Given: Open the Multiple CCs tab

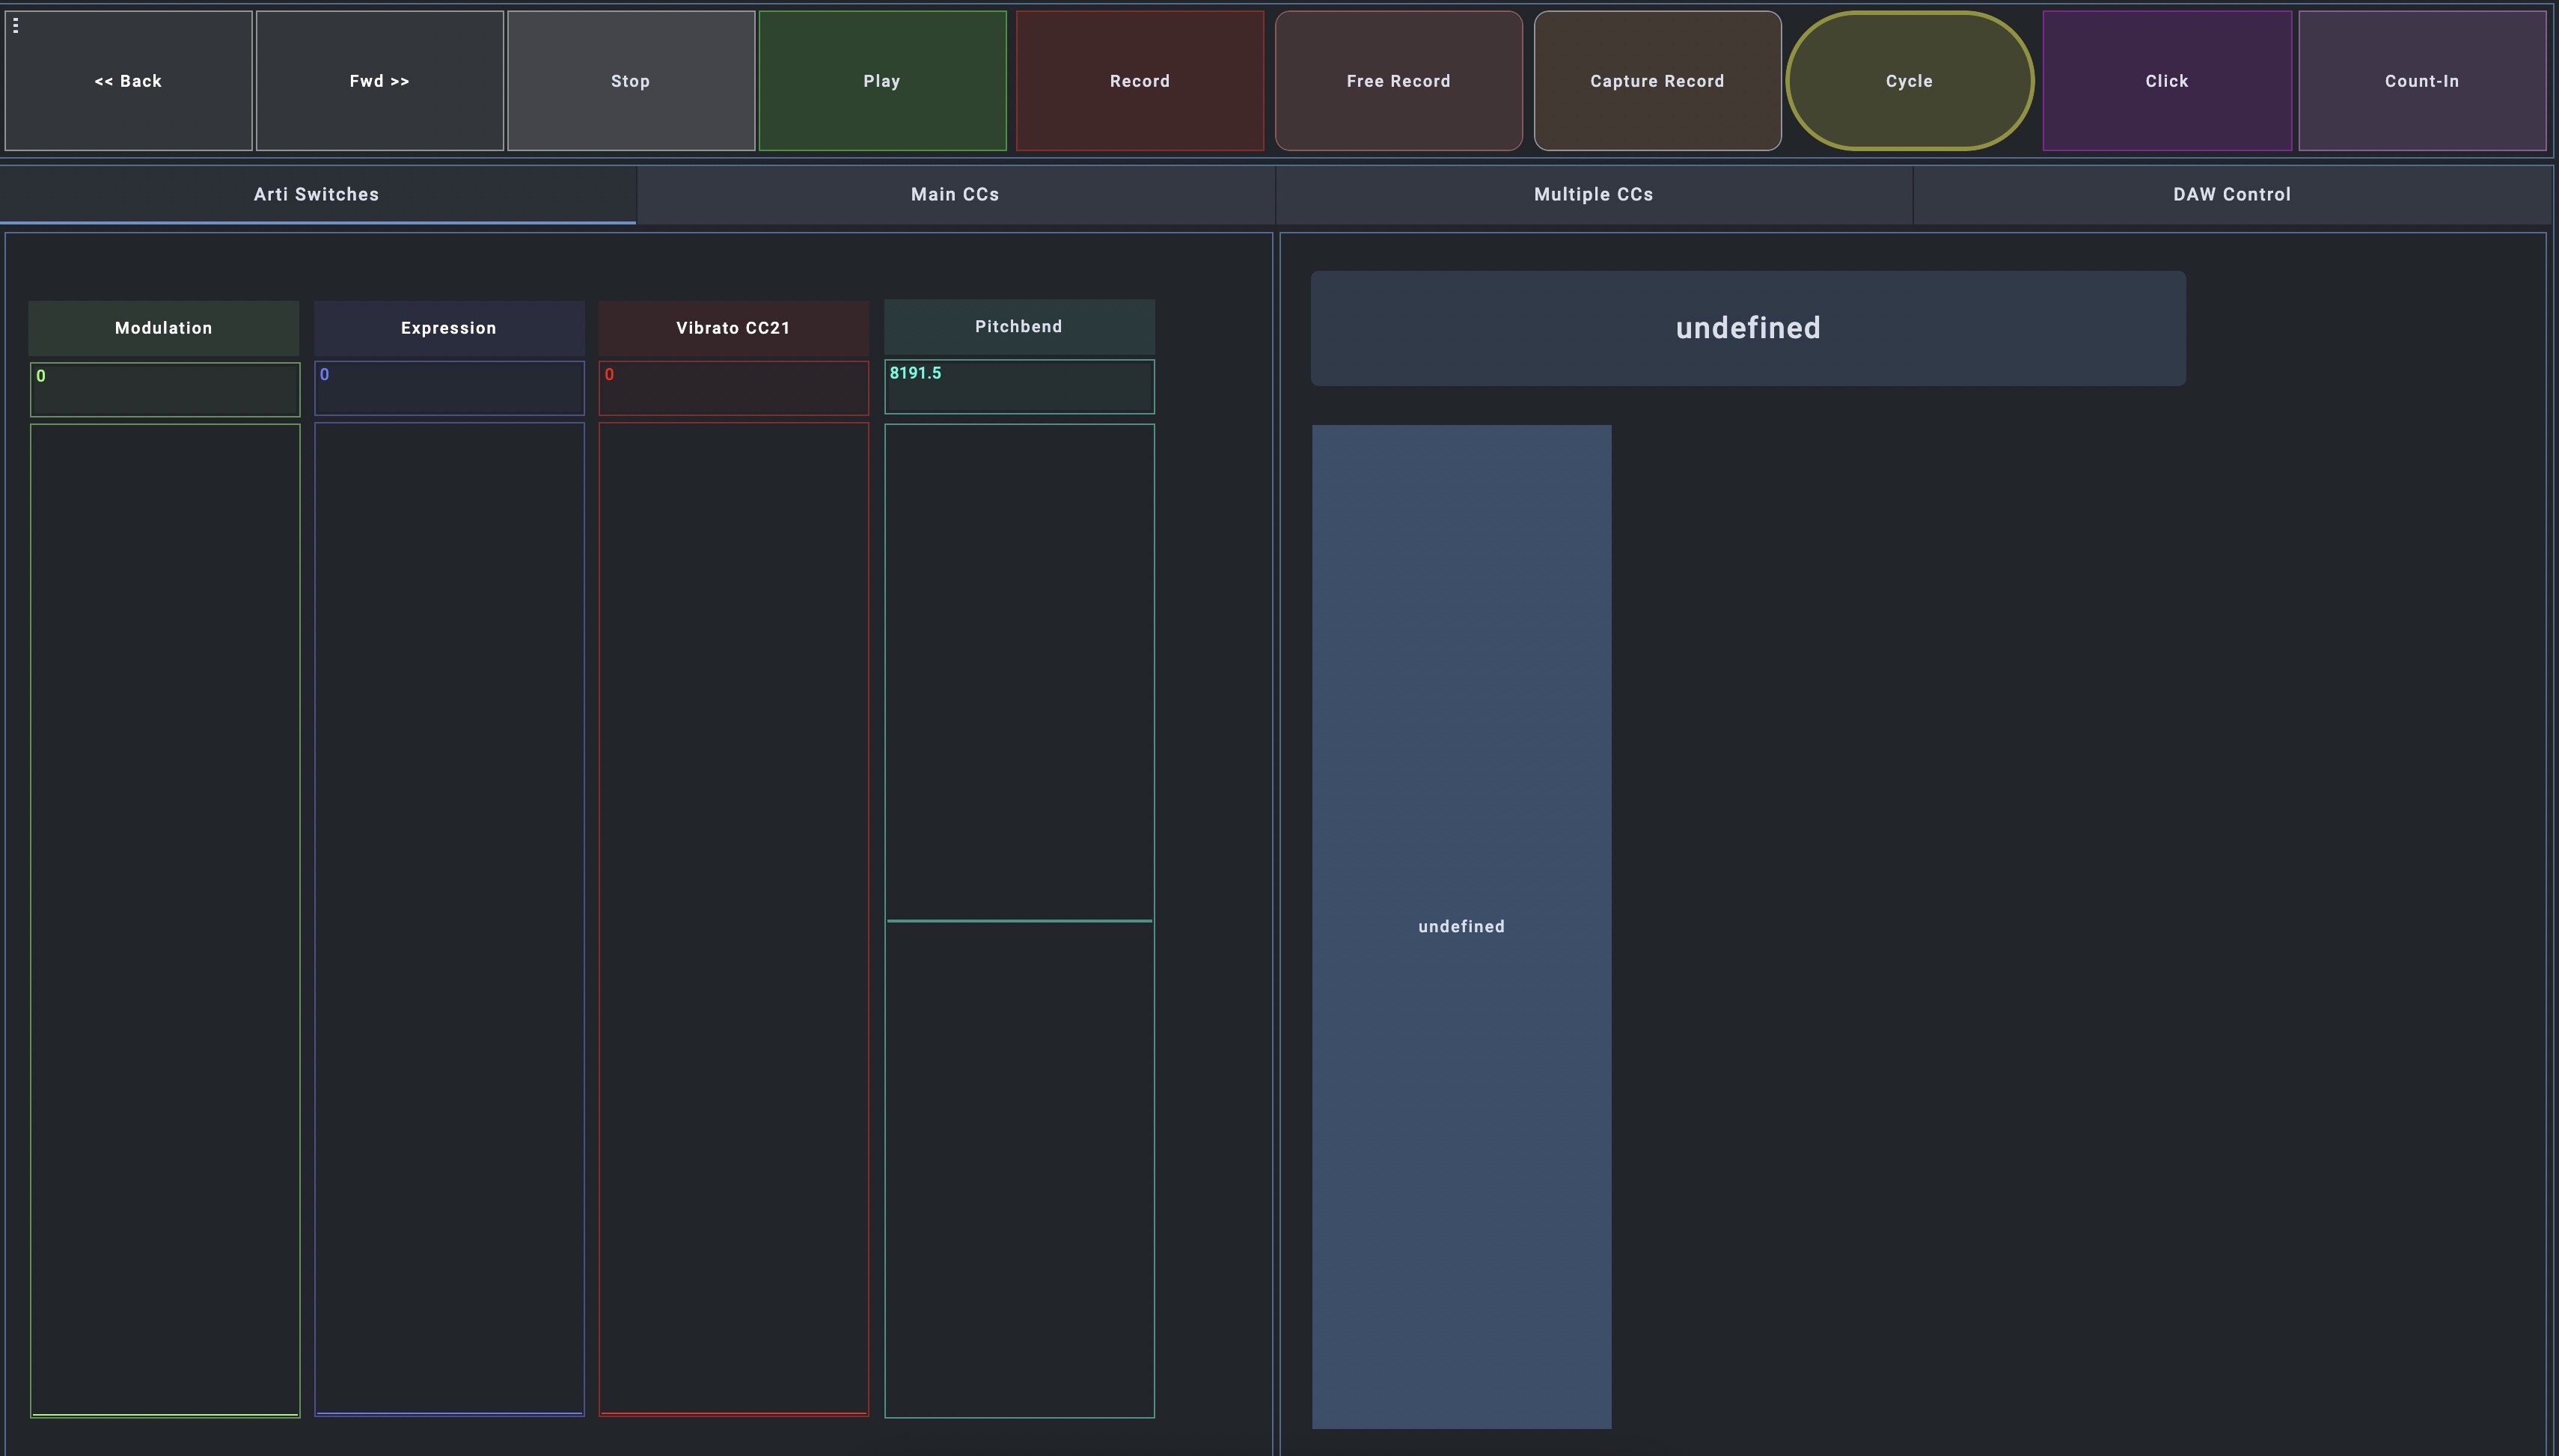Looking at the screenshot, I should click(x=1593, y=195).
